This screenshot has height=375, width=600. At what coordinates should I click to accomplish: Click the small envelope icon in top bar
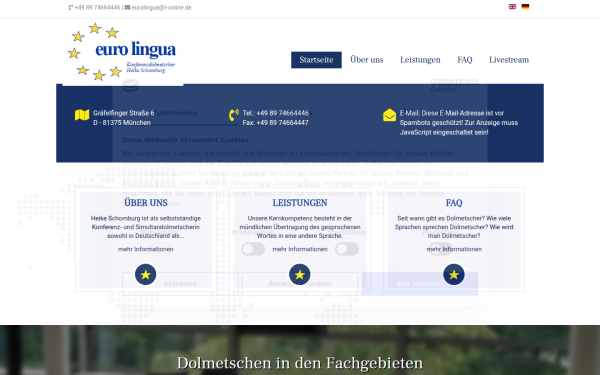click(x=127, y=7)
